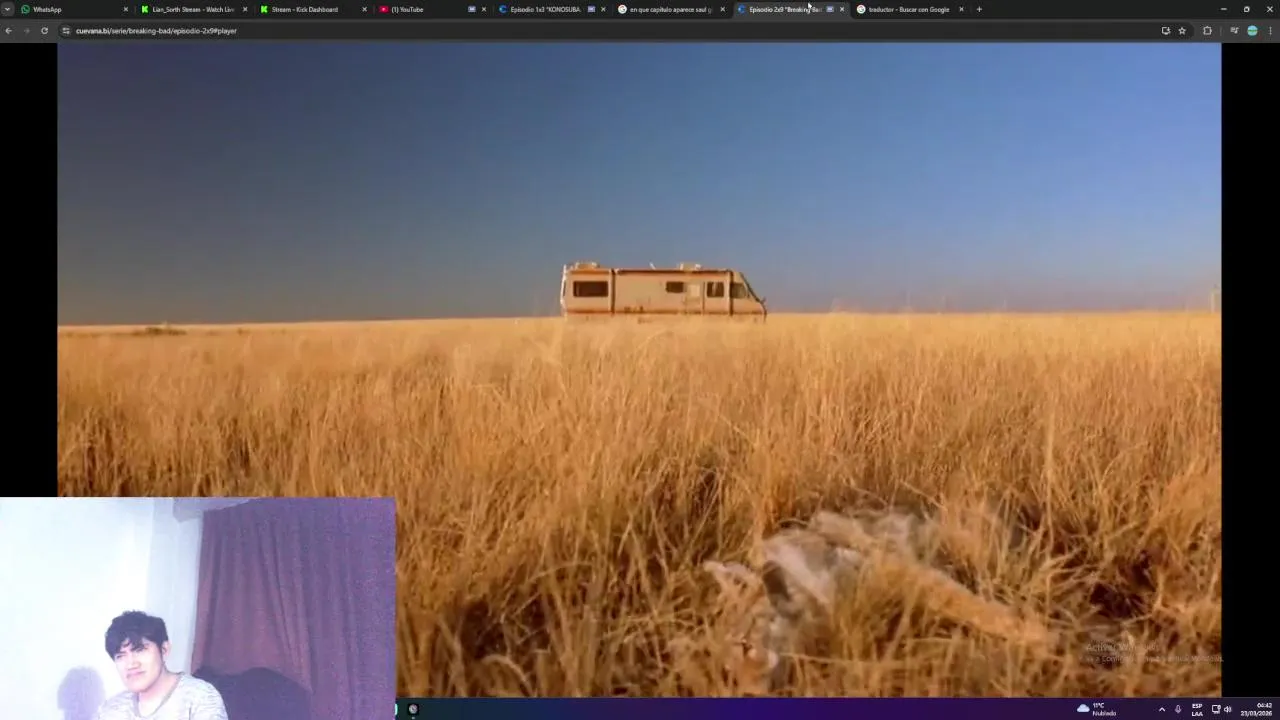Show hidden system tray icons
This screenshot has height=720, width=1280.
point(1161,709)
